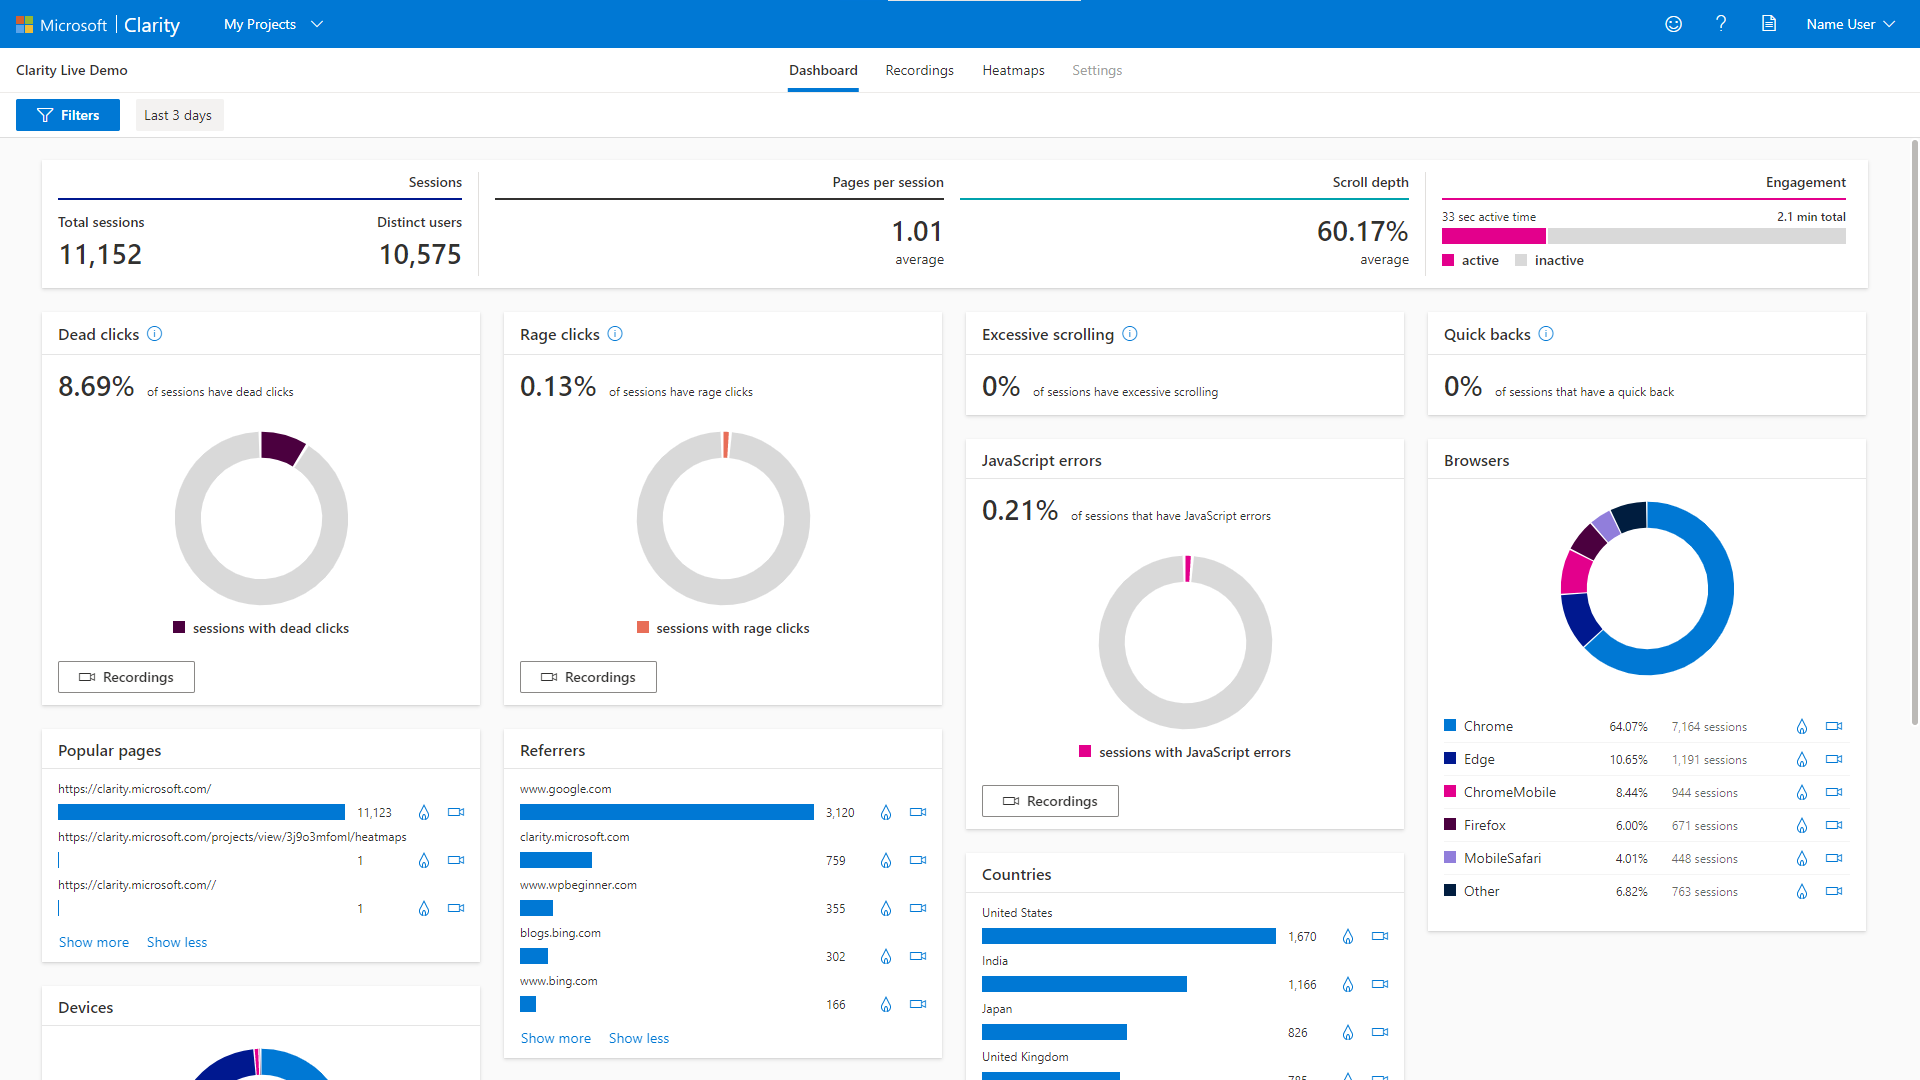Switch to the Recordings tab

point(919,70)
